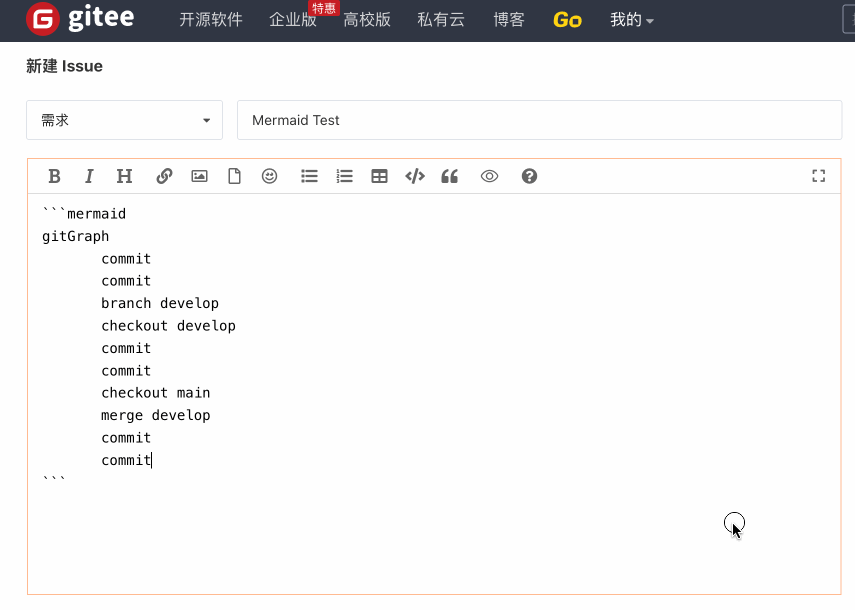Insert an ordered numbered list
This screenshot has height=610, width=855.
345,176
